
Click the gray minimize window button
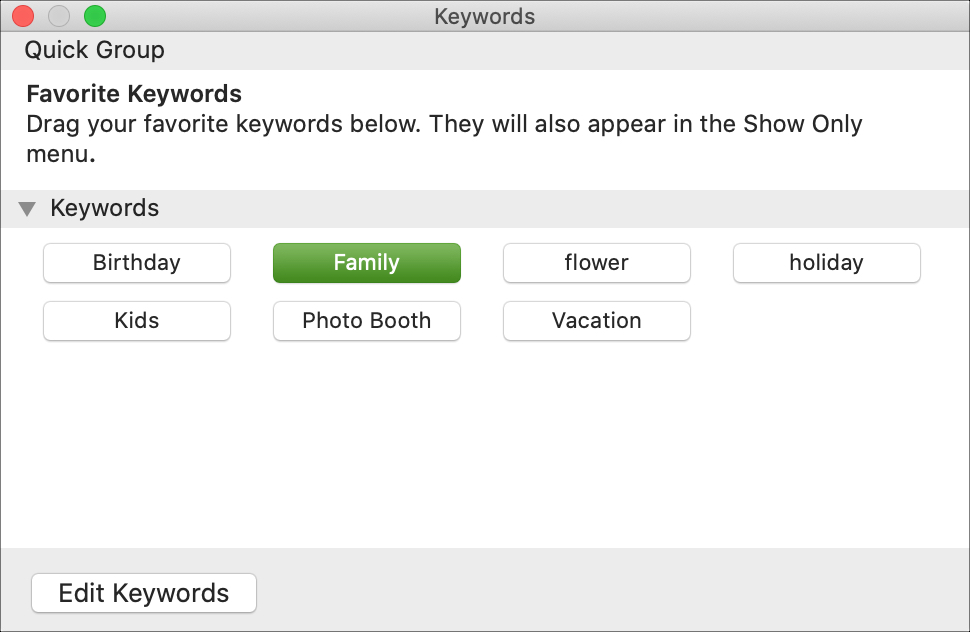click(x=59, y=16)
